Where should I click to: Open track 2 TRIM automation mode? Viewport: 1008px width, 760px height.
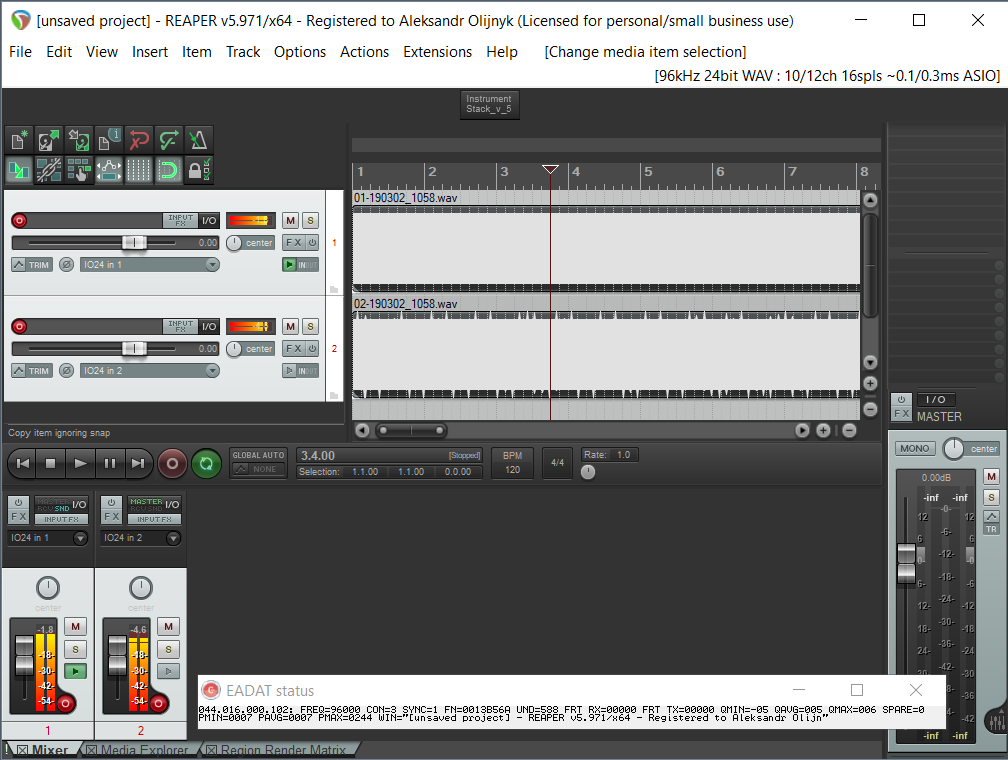32,370
